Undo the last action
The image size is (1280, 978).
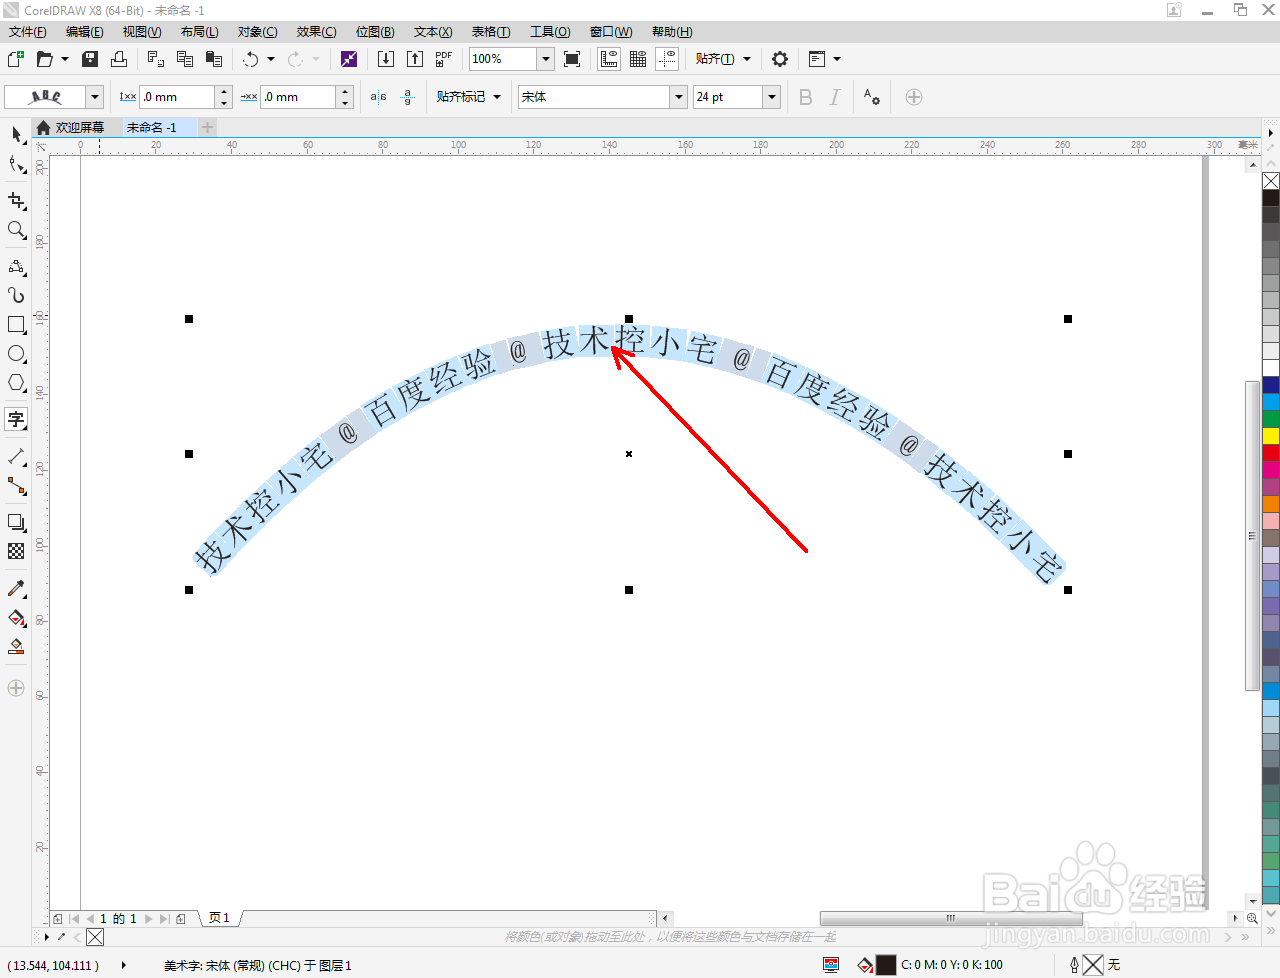pyautogui.click(x=251, y=59)
